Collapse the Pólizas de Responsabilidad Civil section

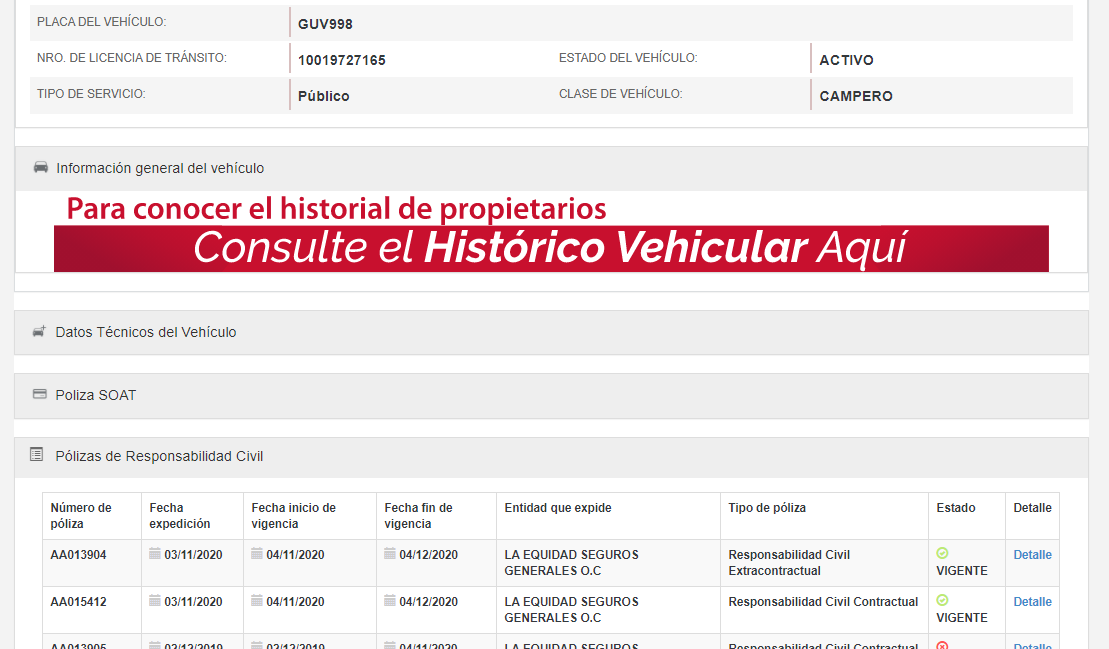pyautogui.click(x=159, y=456)
